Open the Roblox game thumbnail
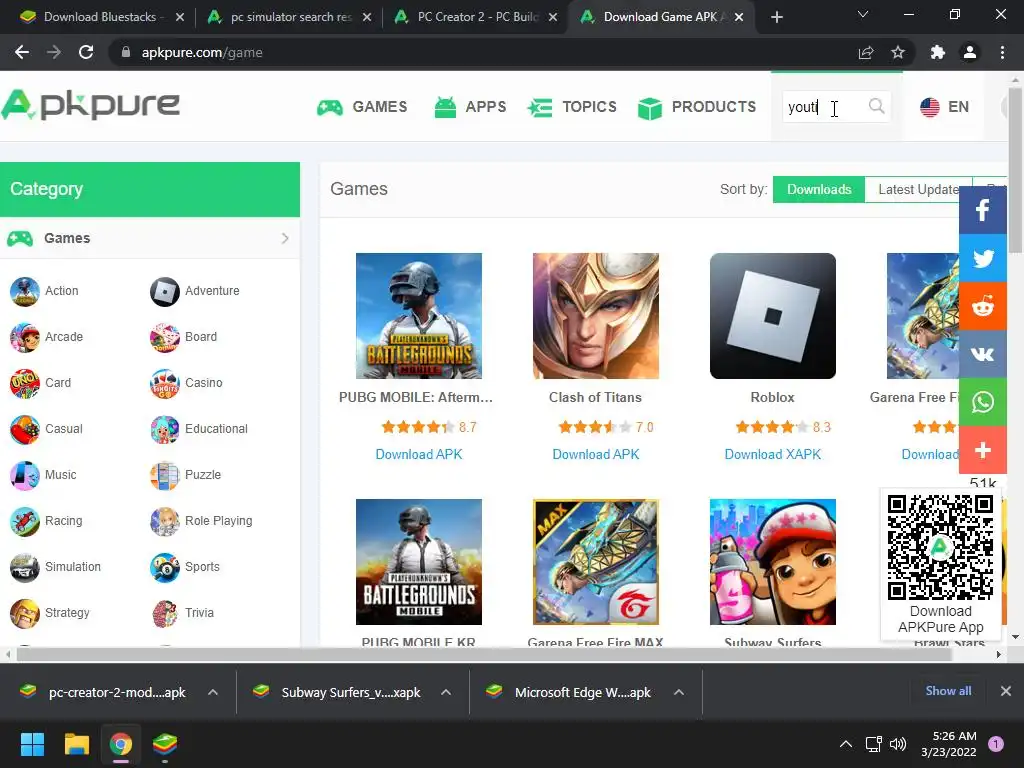This screenshot has height=768, width=1024. (773, 316)
